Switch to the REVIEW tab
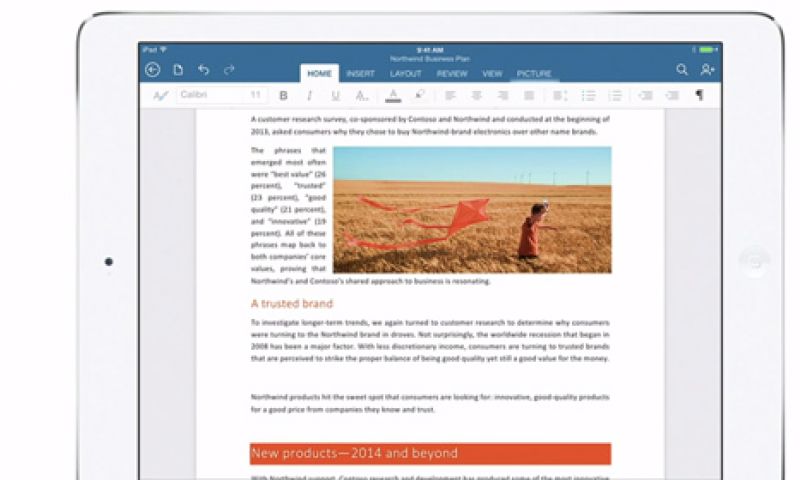 click(x=452, y=74)
